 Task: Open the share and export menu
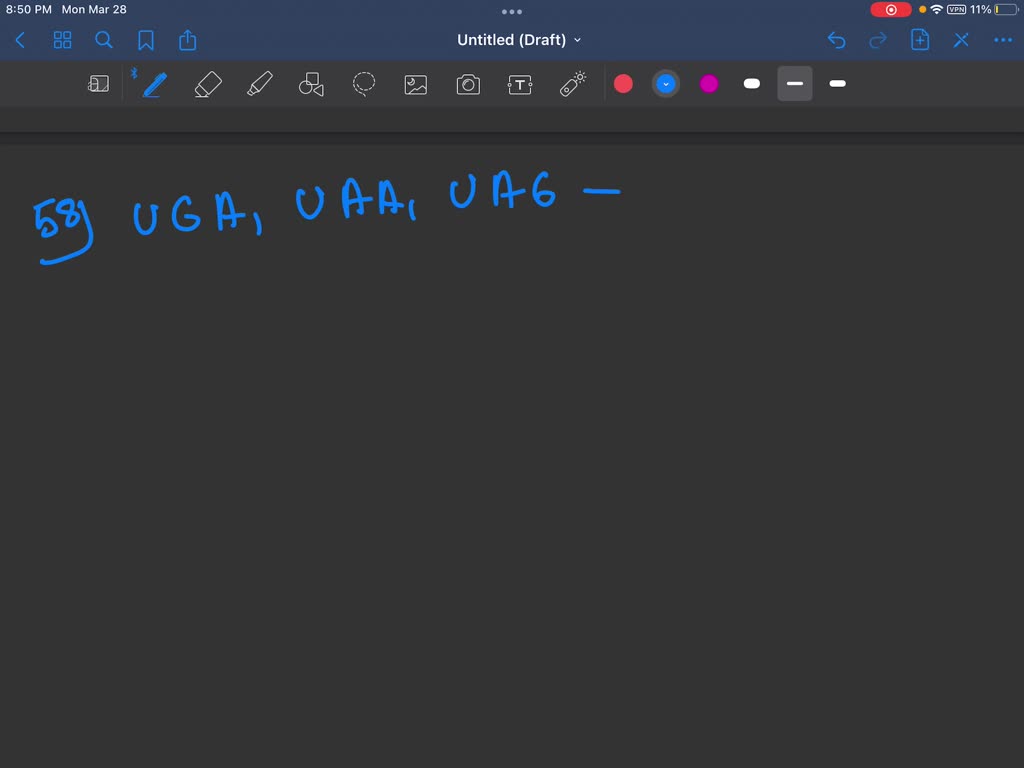(x=188, y=40)
